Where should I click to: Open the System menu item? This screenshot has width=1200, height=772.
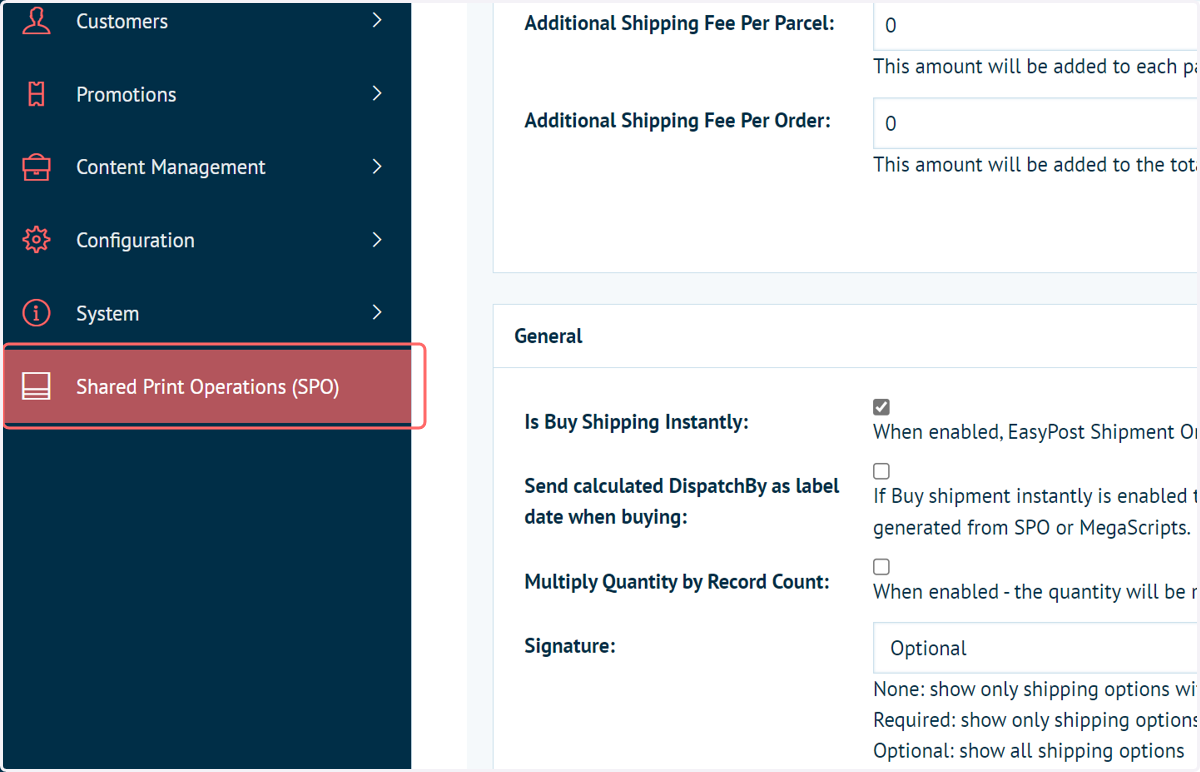[x=206, y=313]
